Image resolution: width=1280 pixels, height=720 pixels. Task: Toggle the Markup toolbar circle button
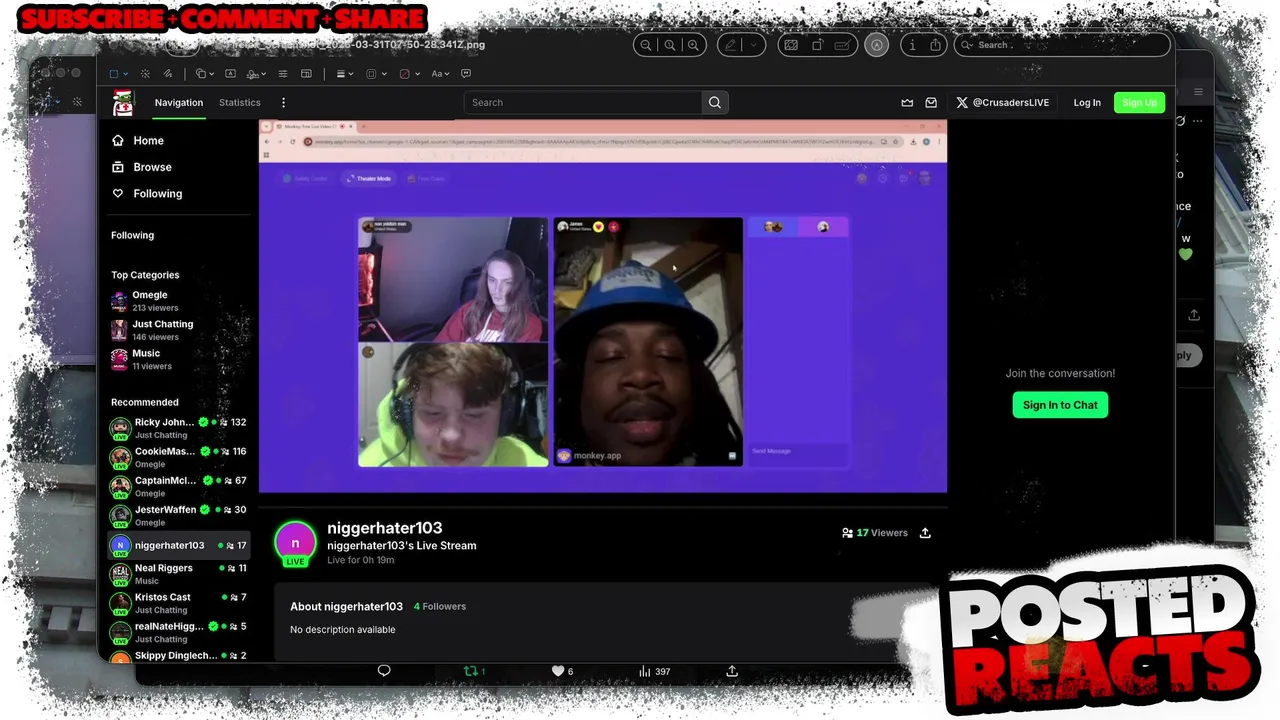(x=876, y=45)
